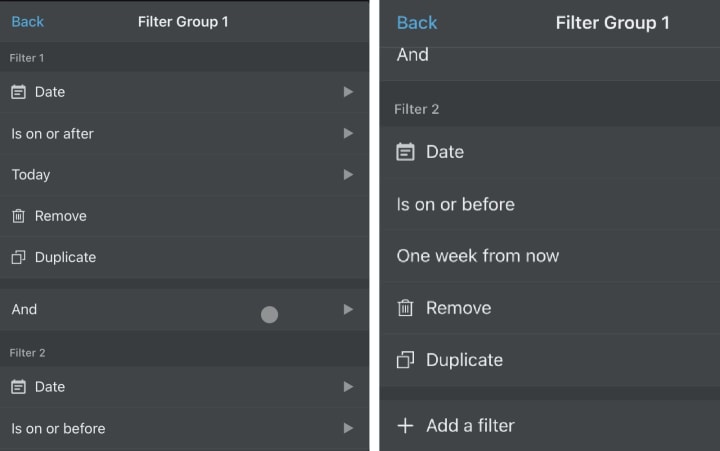The height and width of the screenshot is (451, 720).
Task: Click the calendar icon in left Filter 1
Action: (x=19, y=92)
